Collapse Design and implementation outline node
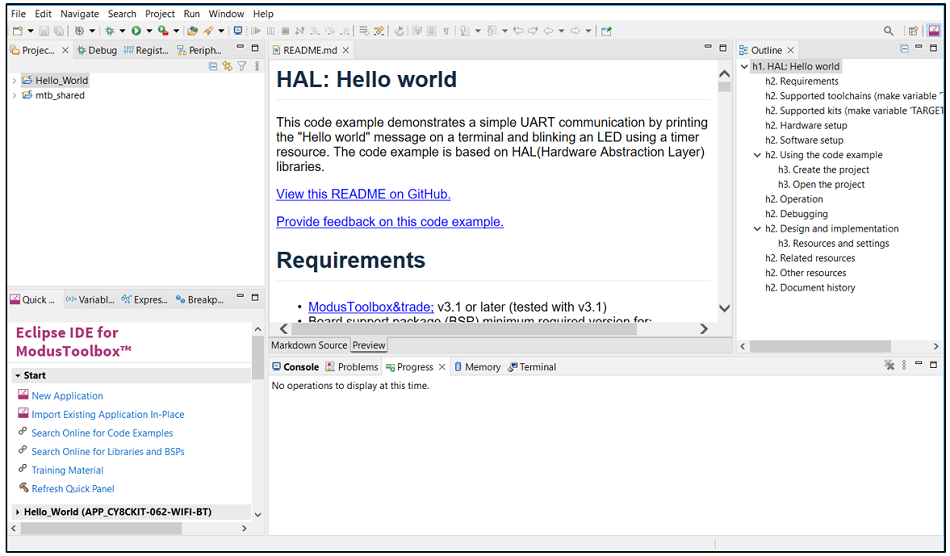 pos(757,229)
